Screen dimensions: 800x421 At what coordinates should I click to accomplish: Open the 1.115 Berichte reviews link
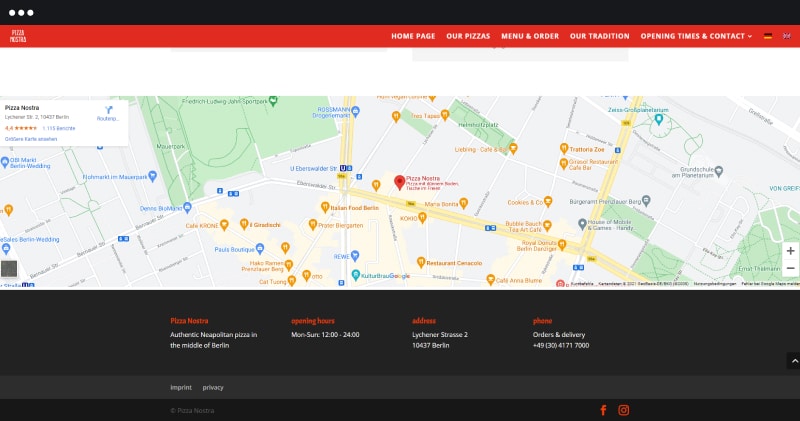(x=59, y=128)
